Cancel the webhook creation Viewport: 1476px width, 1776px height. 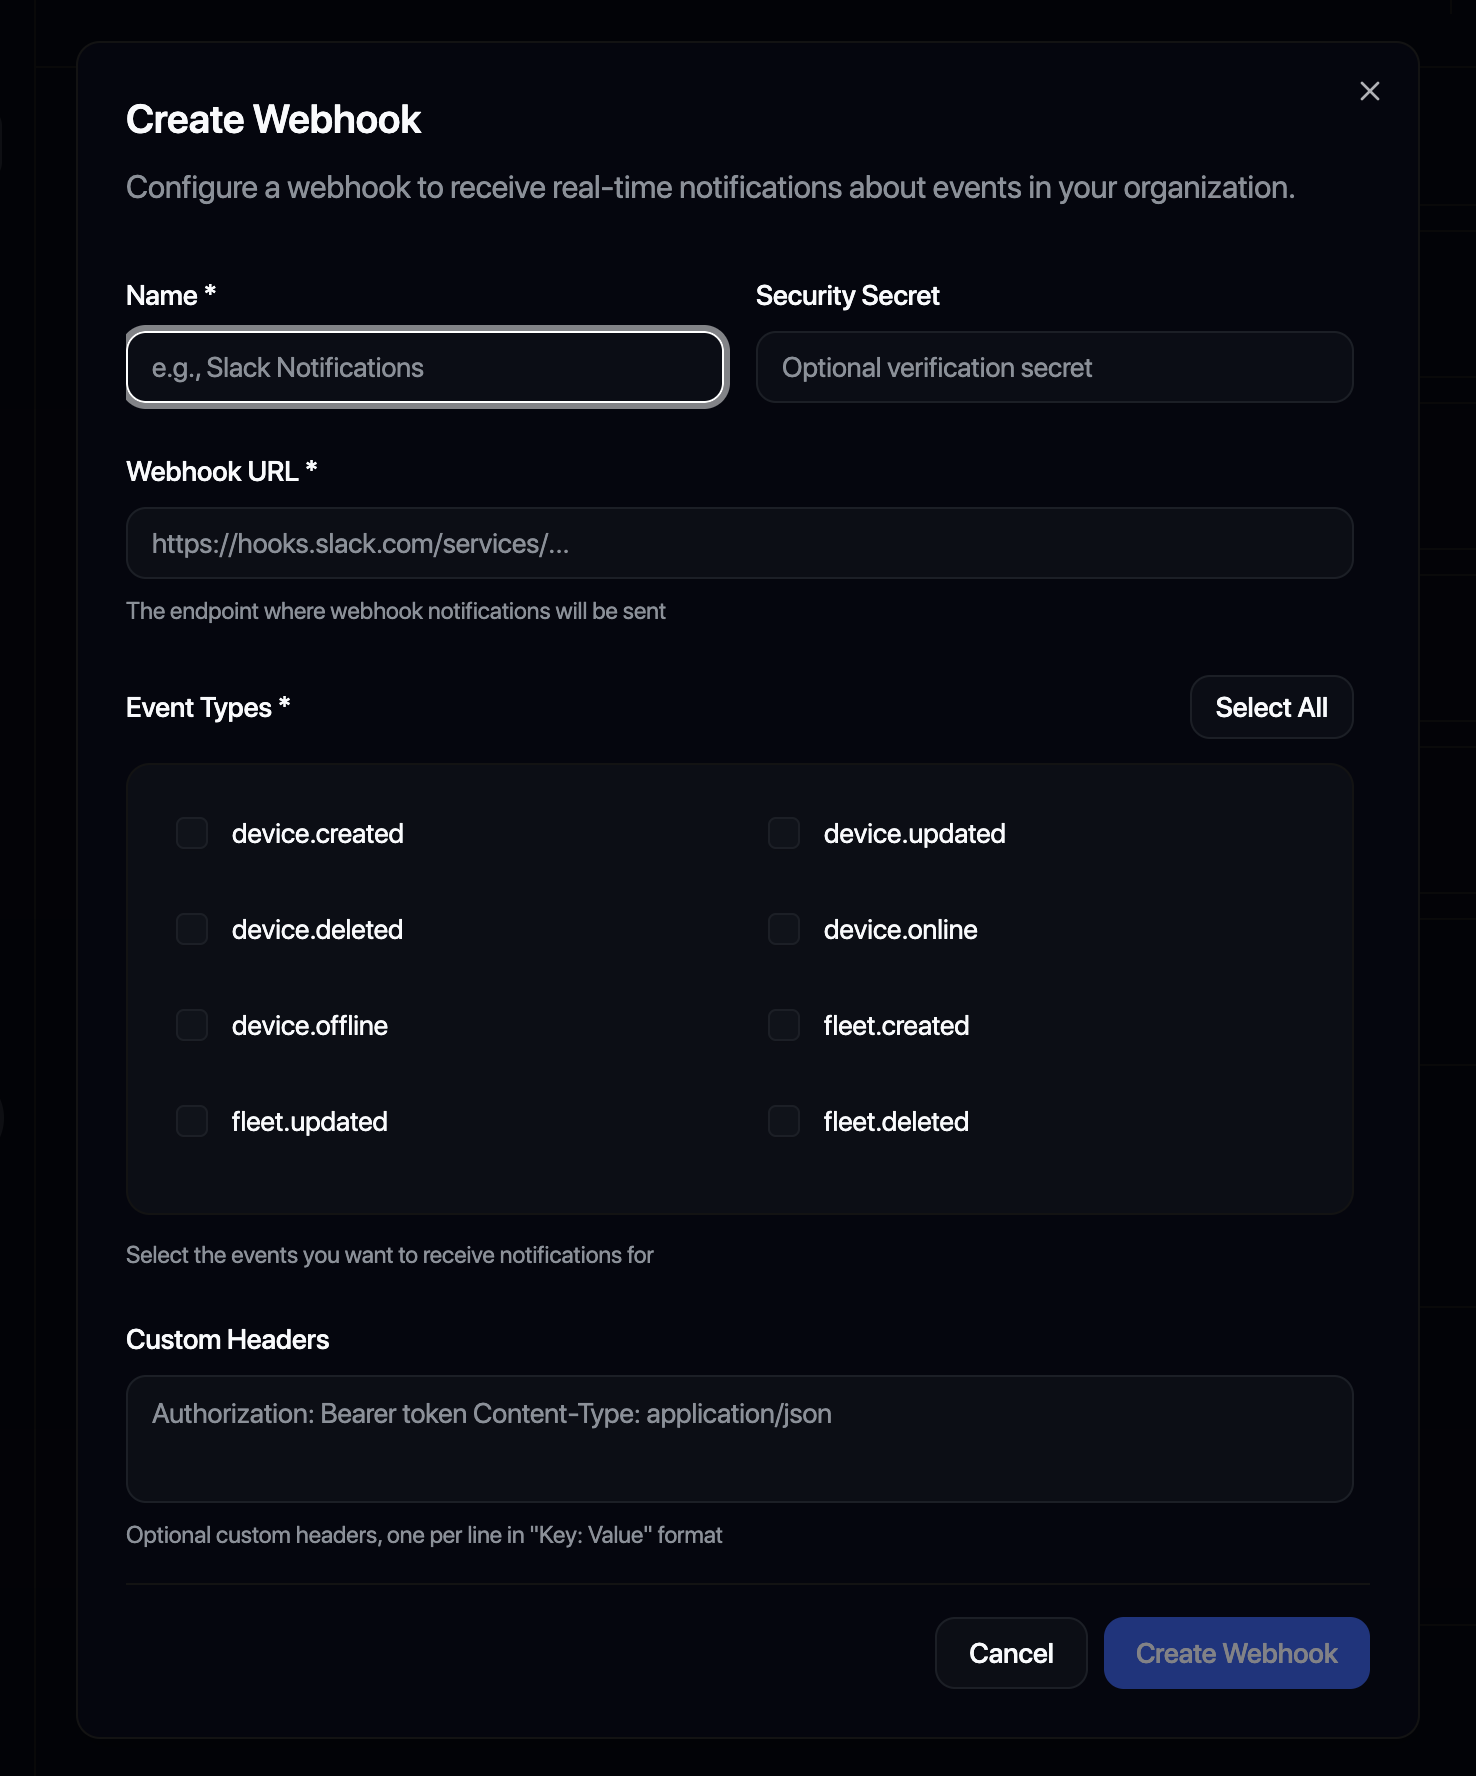(1010, 1653)
